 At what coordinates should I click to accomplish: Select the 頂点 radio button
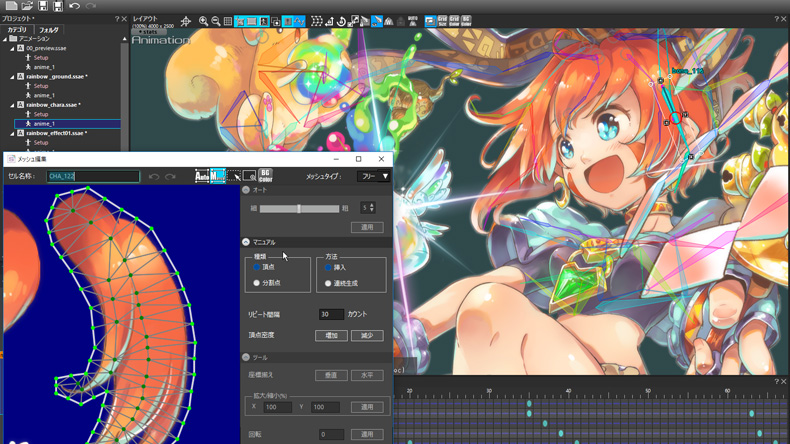pyautogui.click(x=256, y=267)
